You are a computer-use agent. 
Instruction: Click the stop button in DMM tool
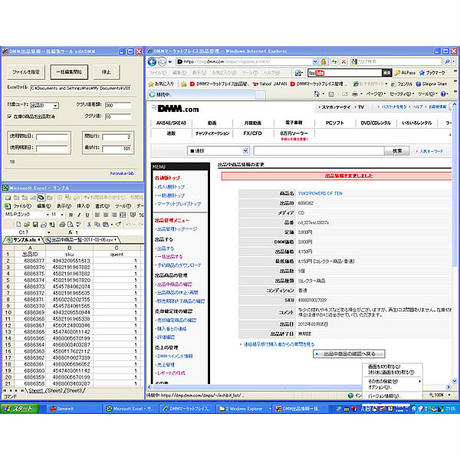[x=106, y=72]
